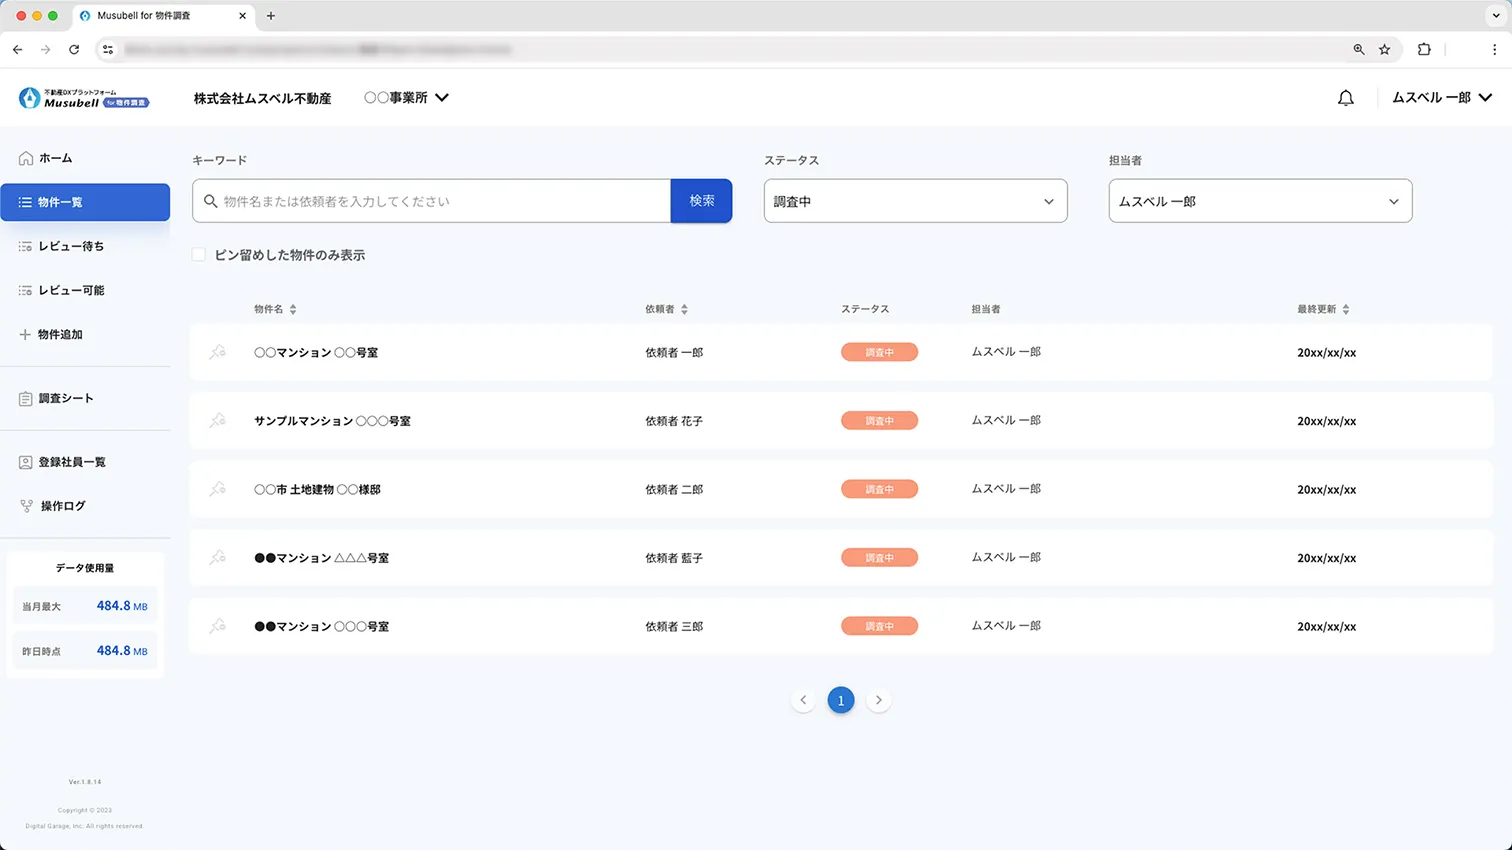Select the Musubell for 物件調査 browser tab
This screenshot has width=1512, height=850.
(x=155, y=16)
